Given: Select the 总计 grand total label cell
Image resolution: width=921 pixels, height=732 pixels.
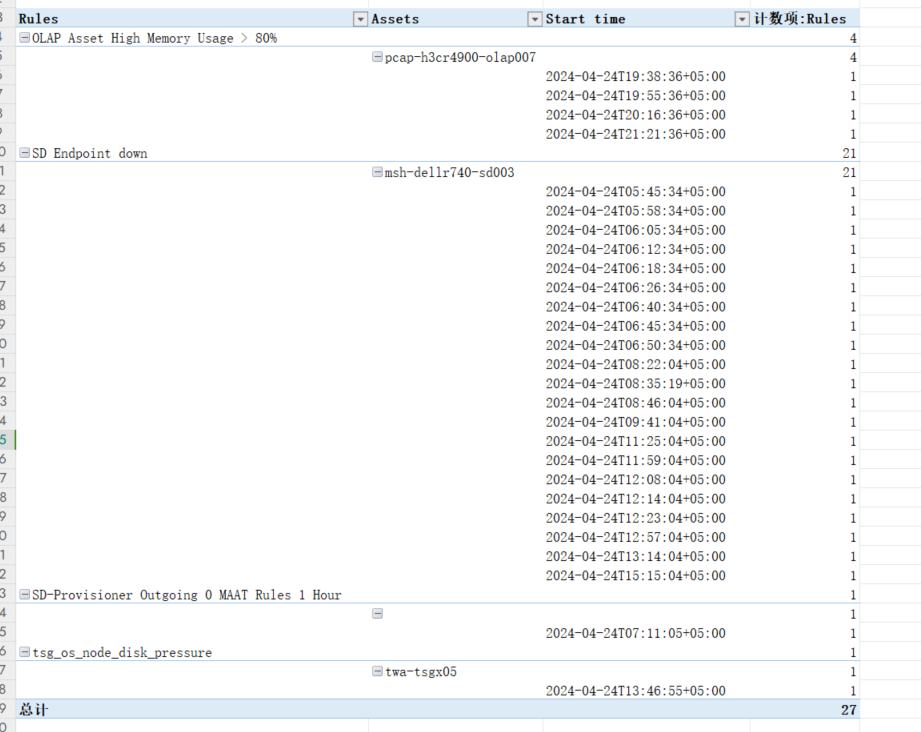Looking at the screenshot, I should click(x=33, y=710).
